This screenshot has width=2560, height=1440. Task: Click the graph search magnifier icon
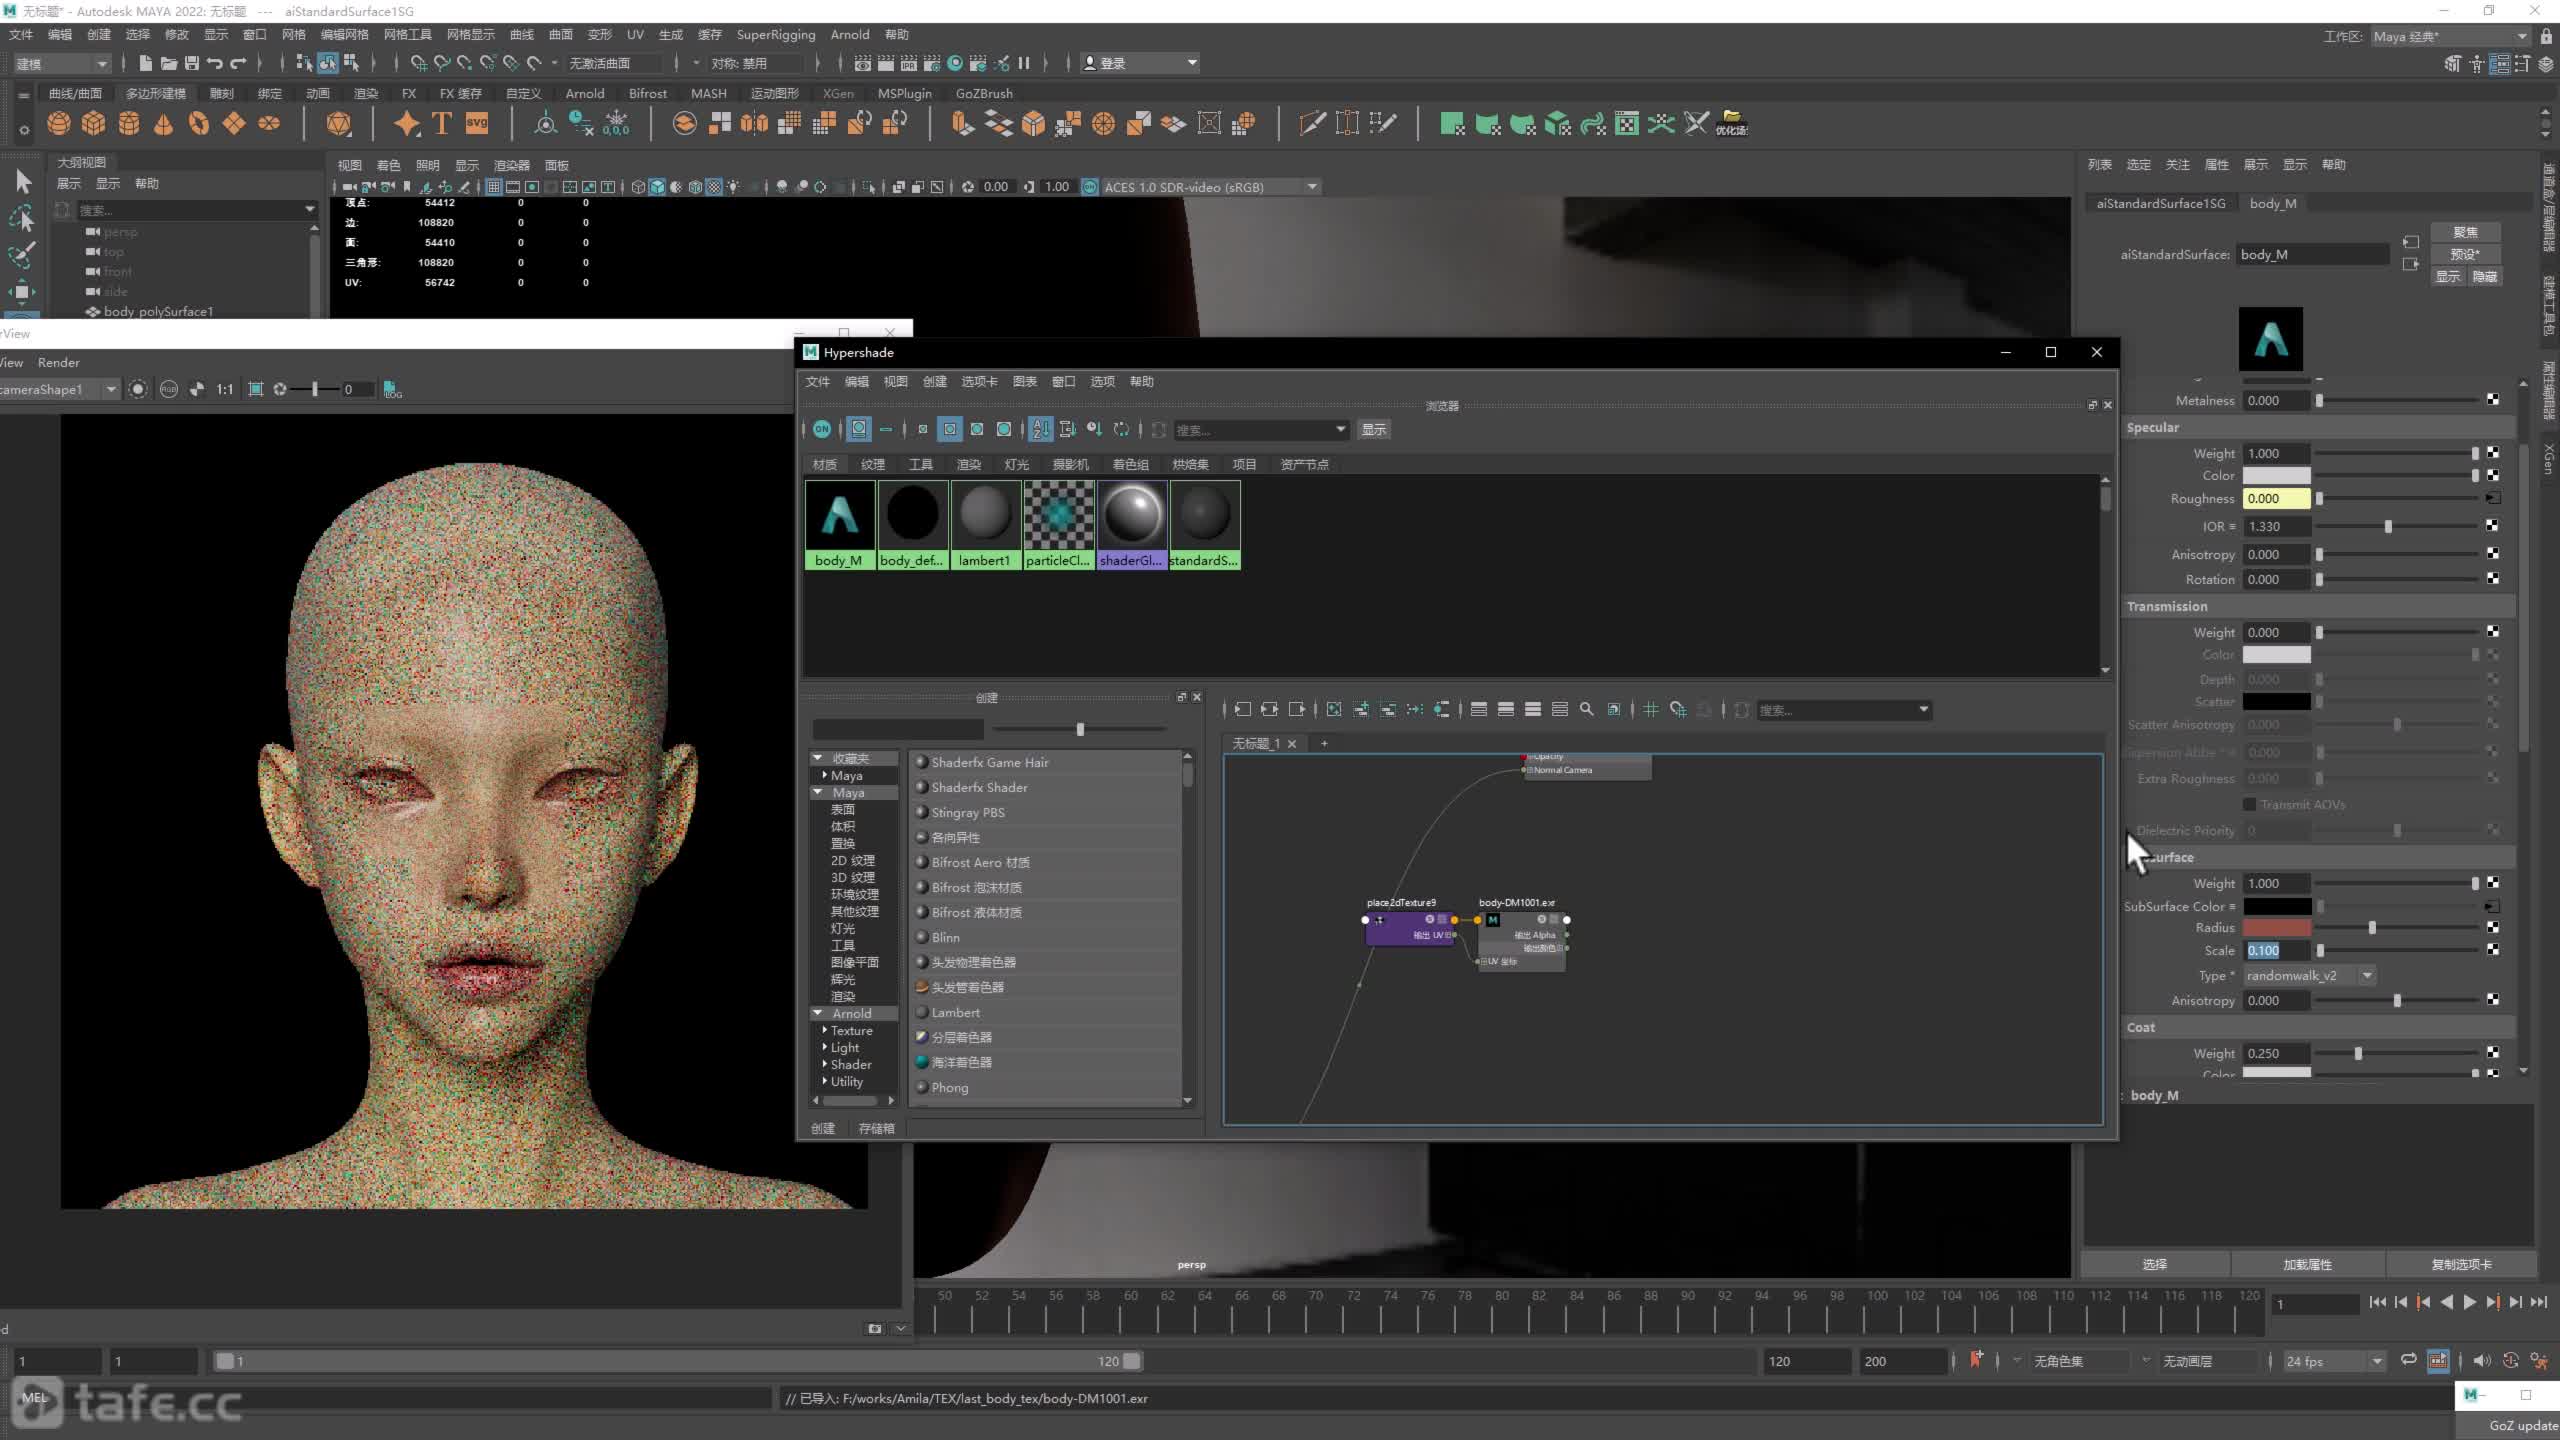1586,709
